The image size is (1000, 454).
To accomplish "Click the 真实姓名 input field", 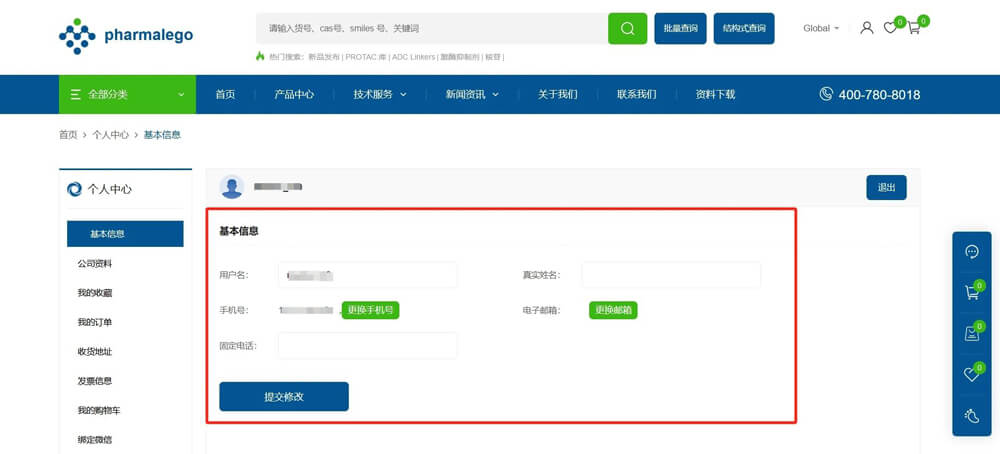I will tap(671, 275).
